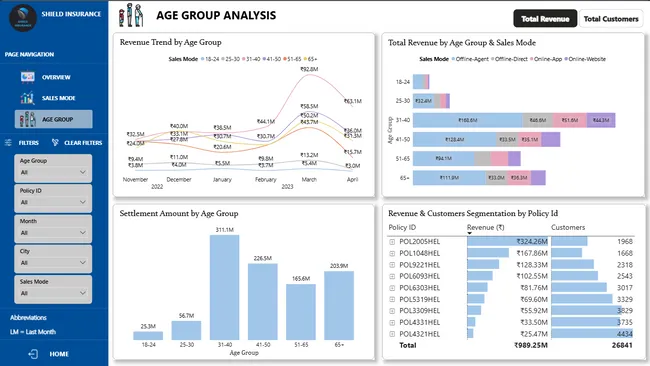The height and width of the screenshot is (366, 650).
Task: Expand the POL4331HEL policy row
Action: (392, 322)
